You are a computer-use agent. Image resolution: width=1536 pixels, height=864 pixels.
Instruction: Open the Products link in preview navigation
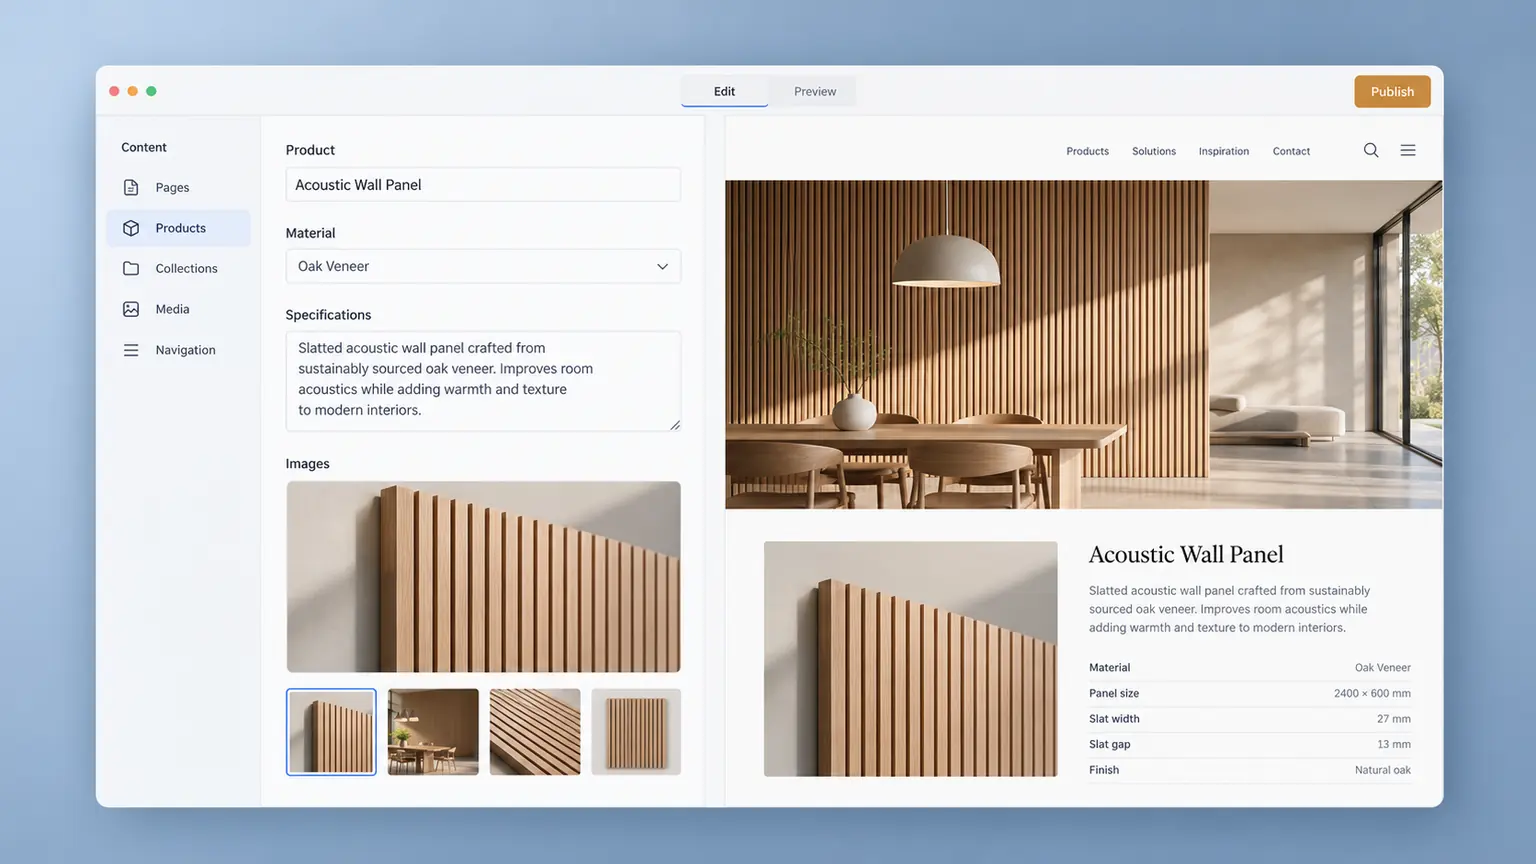tap(1087, 151)
